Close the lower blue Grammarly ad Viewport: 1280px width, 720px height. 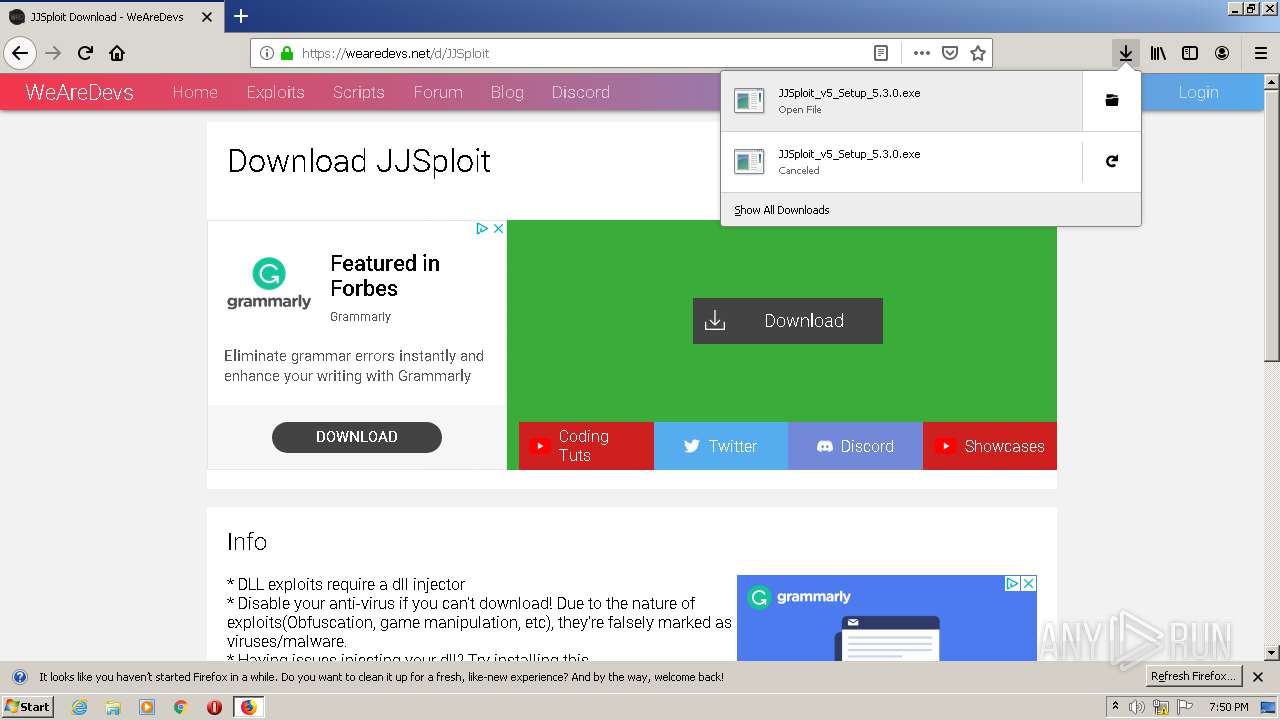click(x=1028, y=583)
